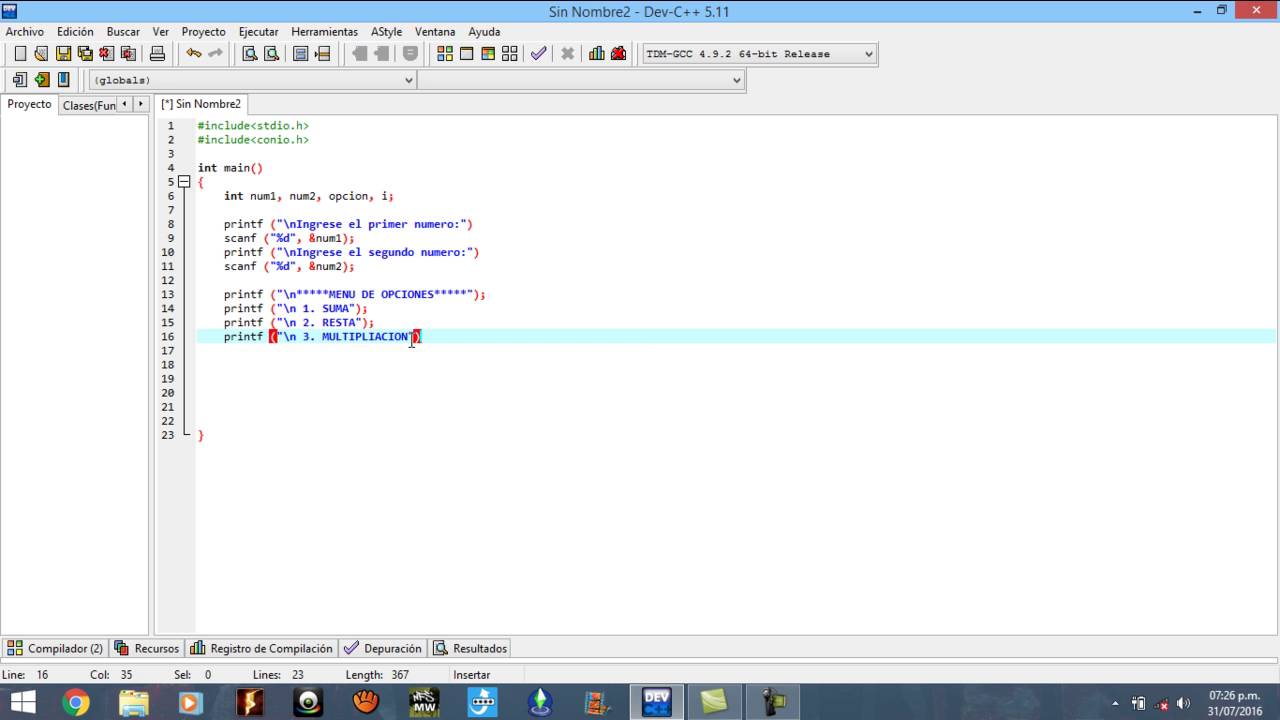Click line number 23 in gutter
The image size is (1280, 720).
point(167,435)
